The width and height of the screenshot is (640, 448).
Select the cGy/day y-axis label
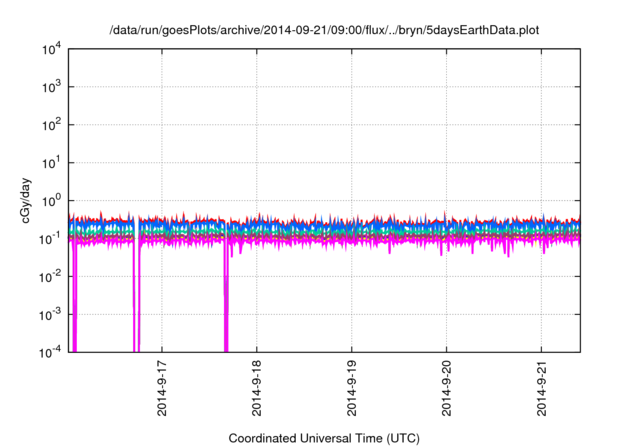(26, 200)
